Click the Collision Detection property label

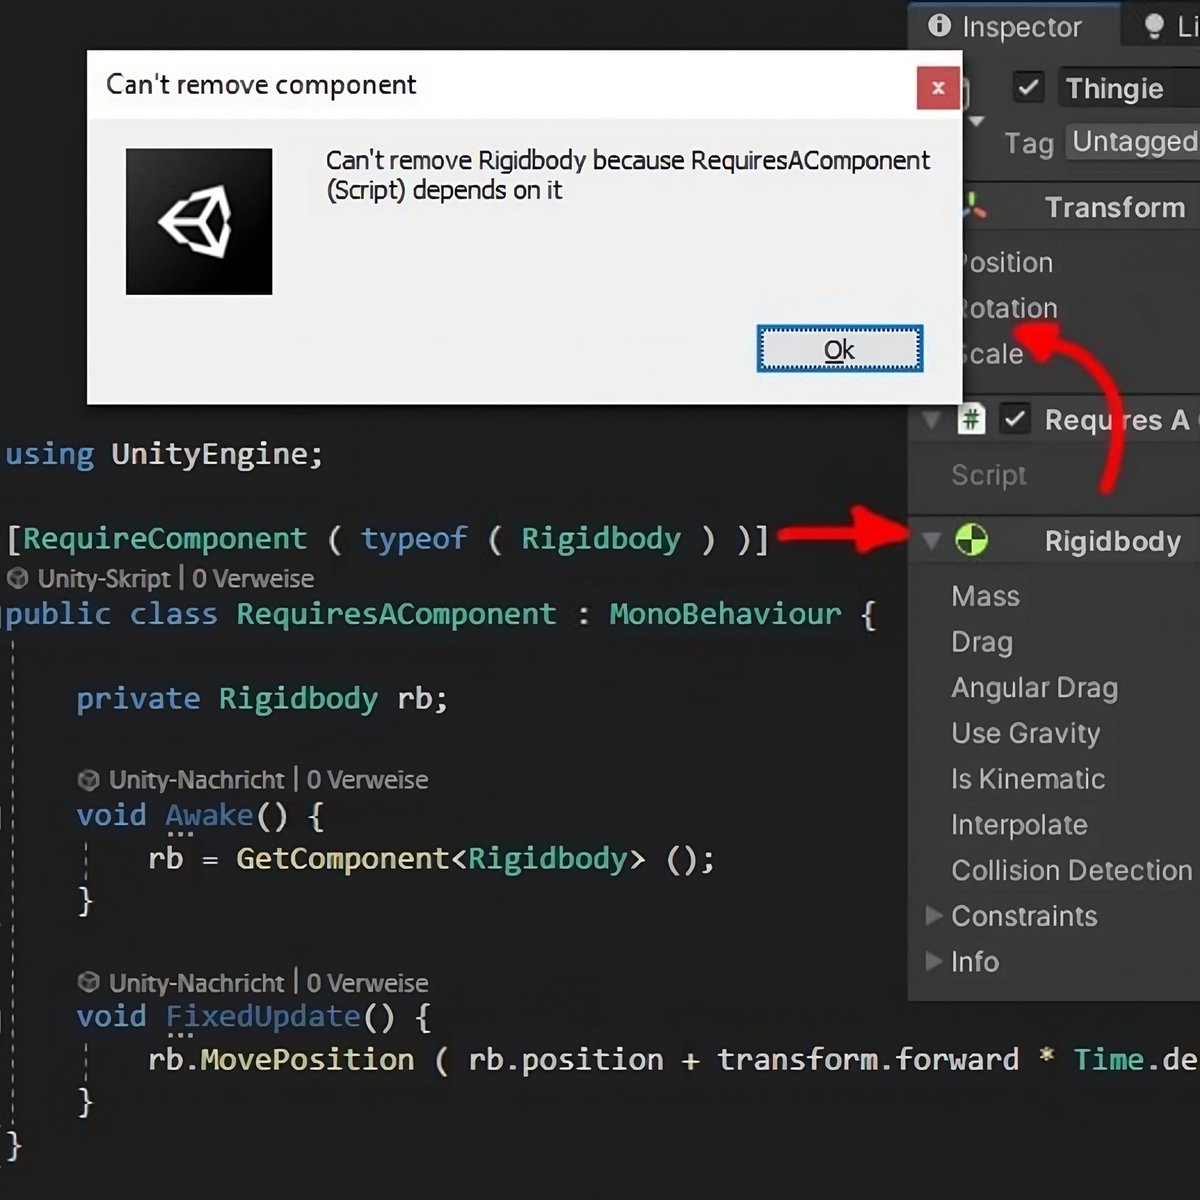click(1071, 870)
